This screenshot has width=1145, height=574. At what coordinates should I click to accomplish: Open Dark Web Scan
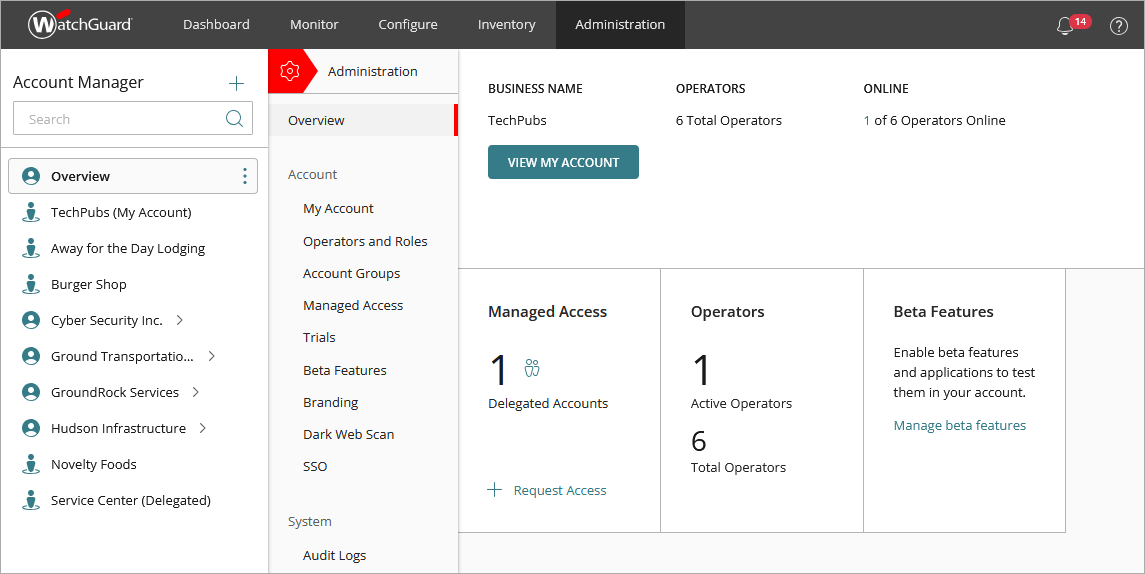pos(348,435)
